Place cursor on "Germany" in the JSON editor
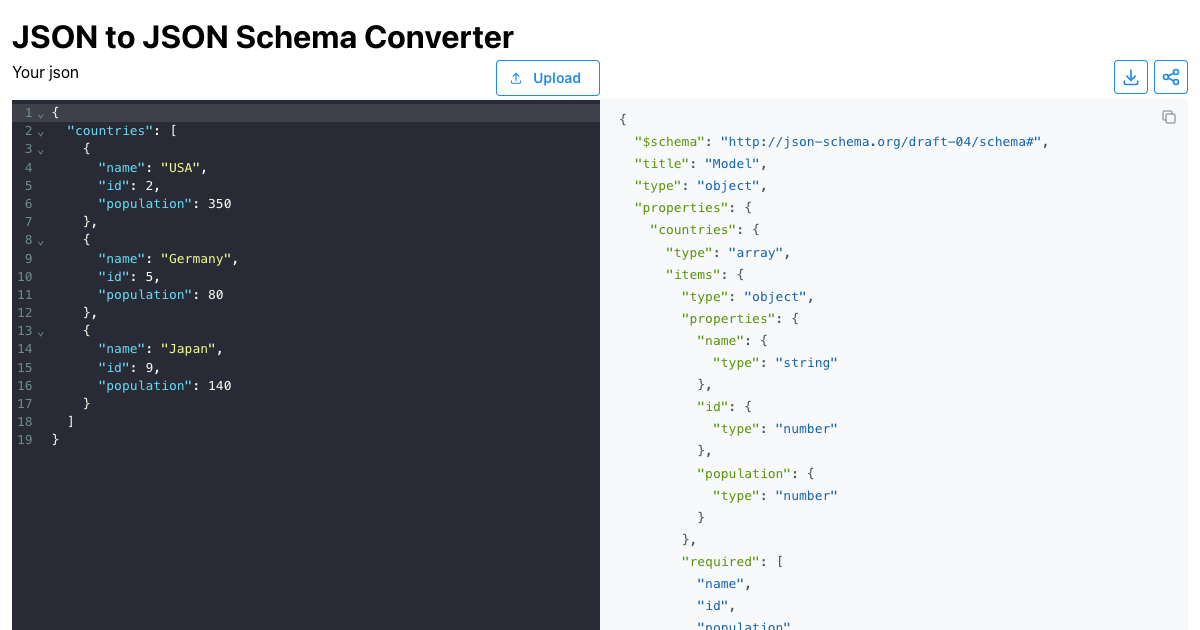1200x630 pixels. tap(196, 258)
